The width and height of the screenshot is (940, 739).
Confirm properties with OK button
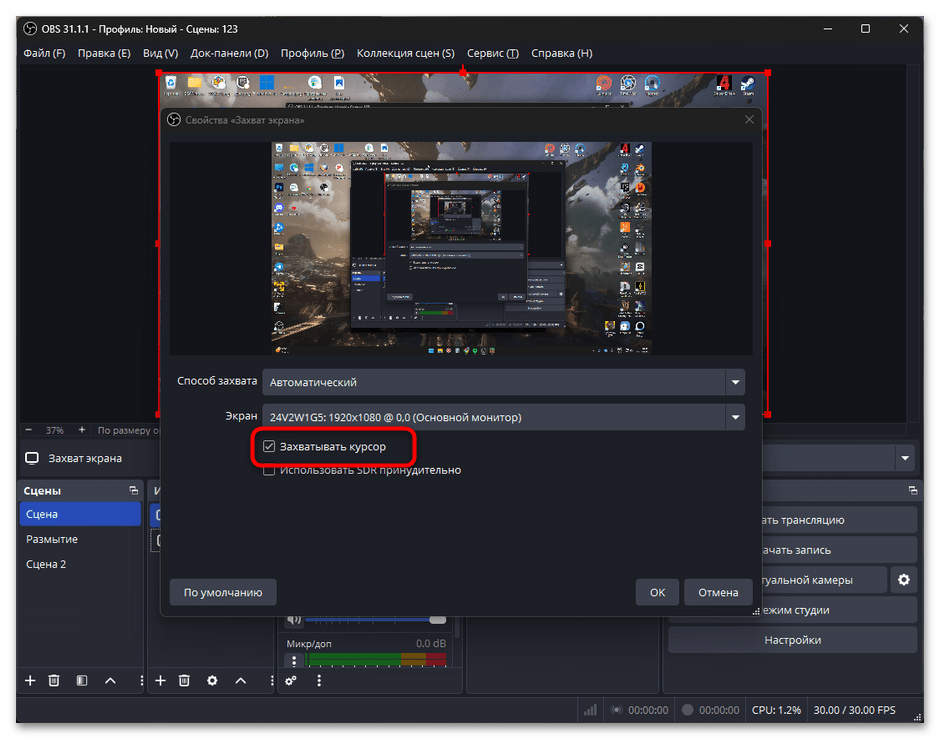(657, 592)
